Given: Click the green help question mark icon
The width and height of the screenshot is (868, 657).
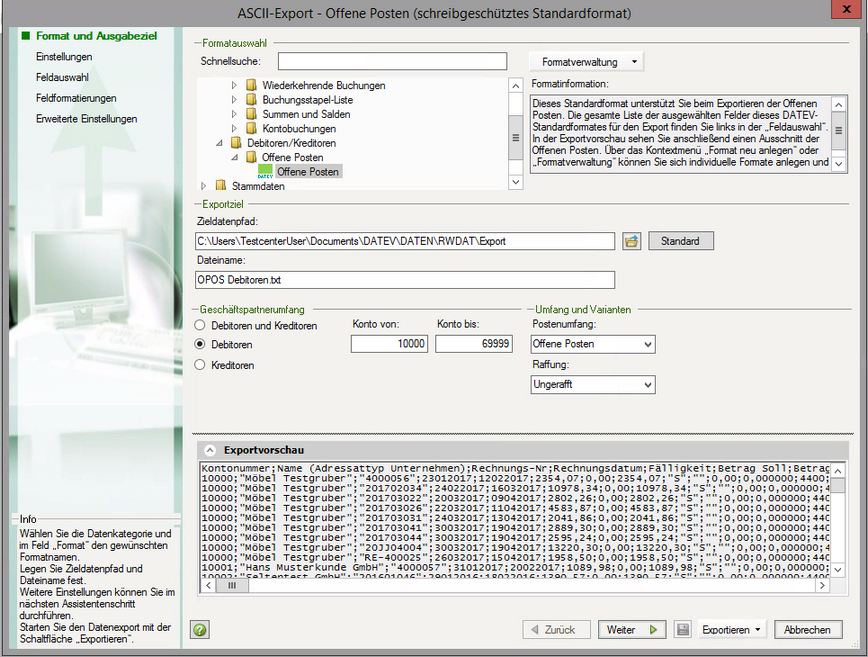Looking at the screenshot, I should pyautogui.click(x=200, y=630).
